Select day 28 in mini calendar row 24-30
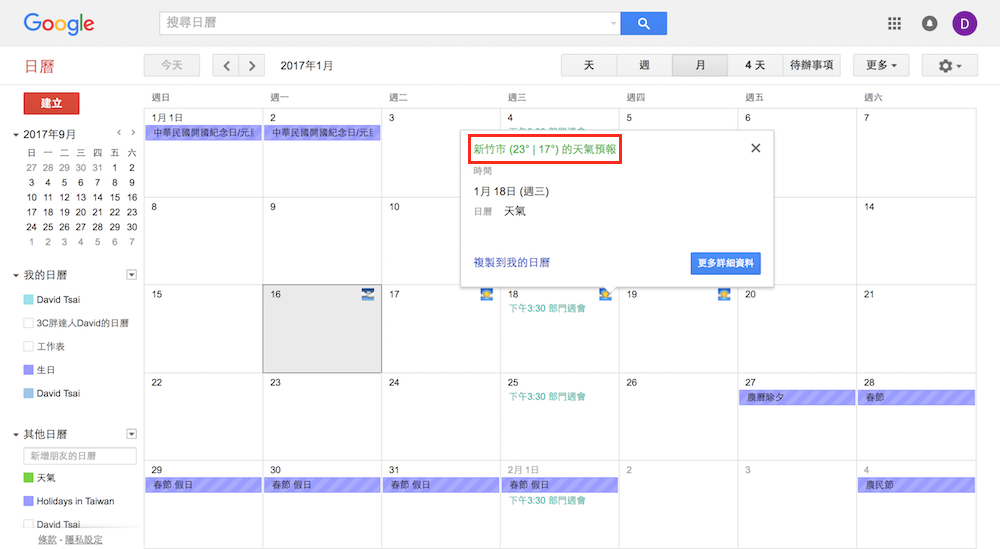Image resolution: width=1000 pixels, height=549 pixels. tap(98, 227)
